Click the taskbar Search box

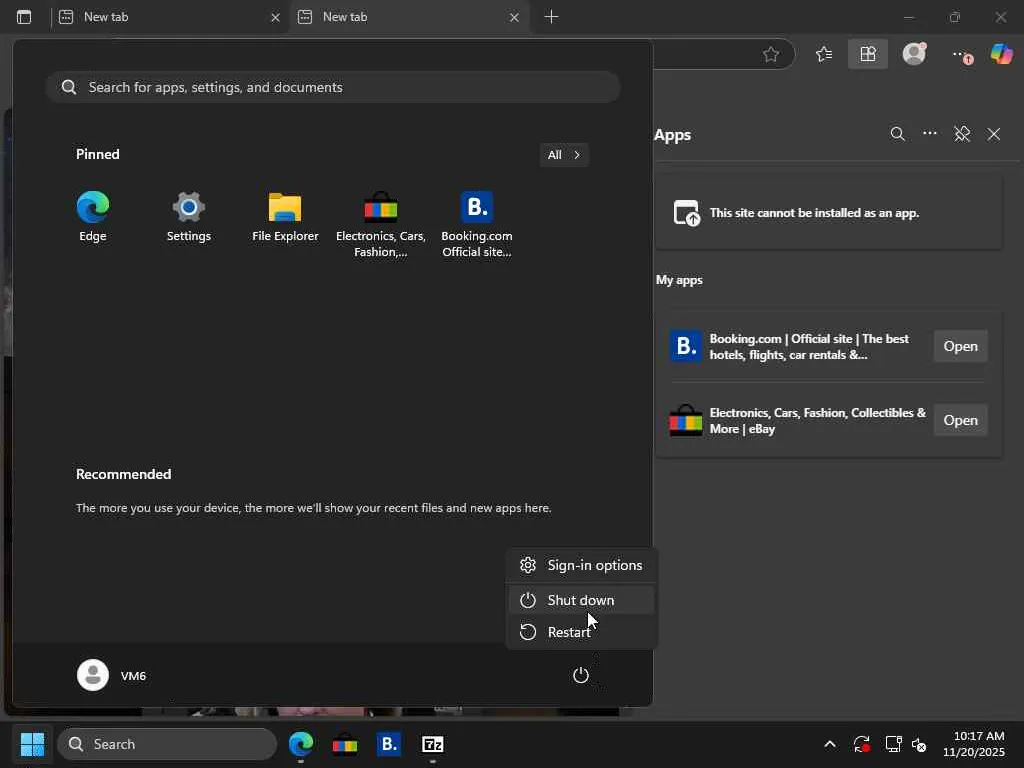167,744
